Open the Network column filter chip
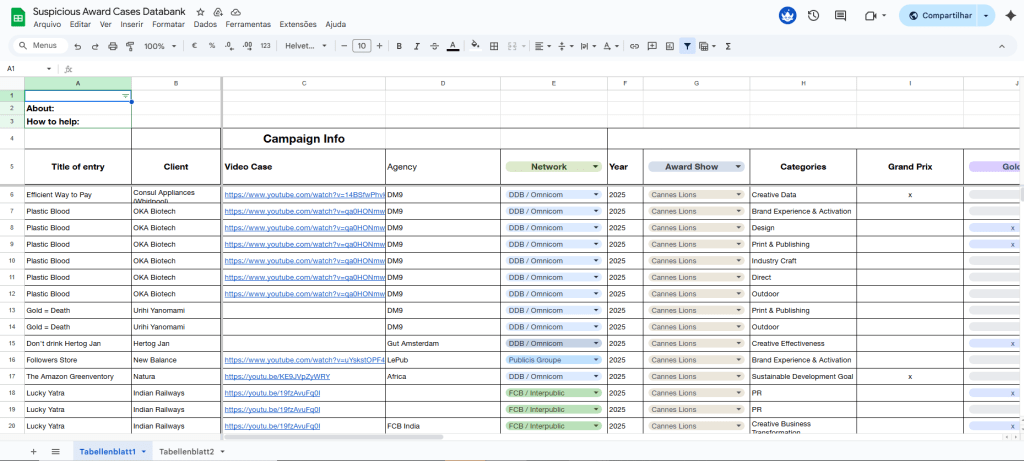 pyautogui.click(x=553, y=167)
